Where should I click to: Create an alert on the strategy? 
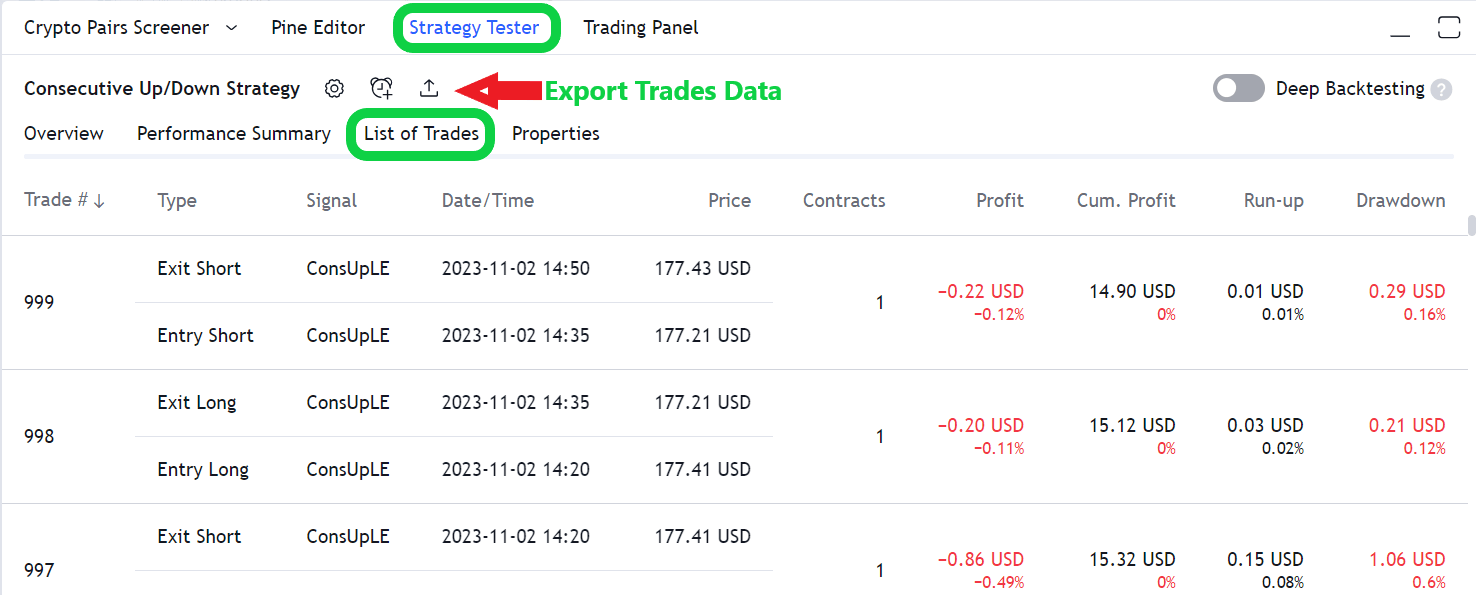point(381,88)
